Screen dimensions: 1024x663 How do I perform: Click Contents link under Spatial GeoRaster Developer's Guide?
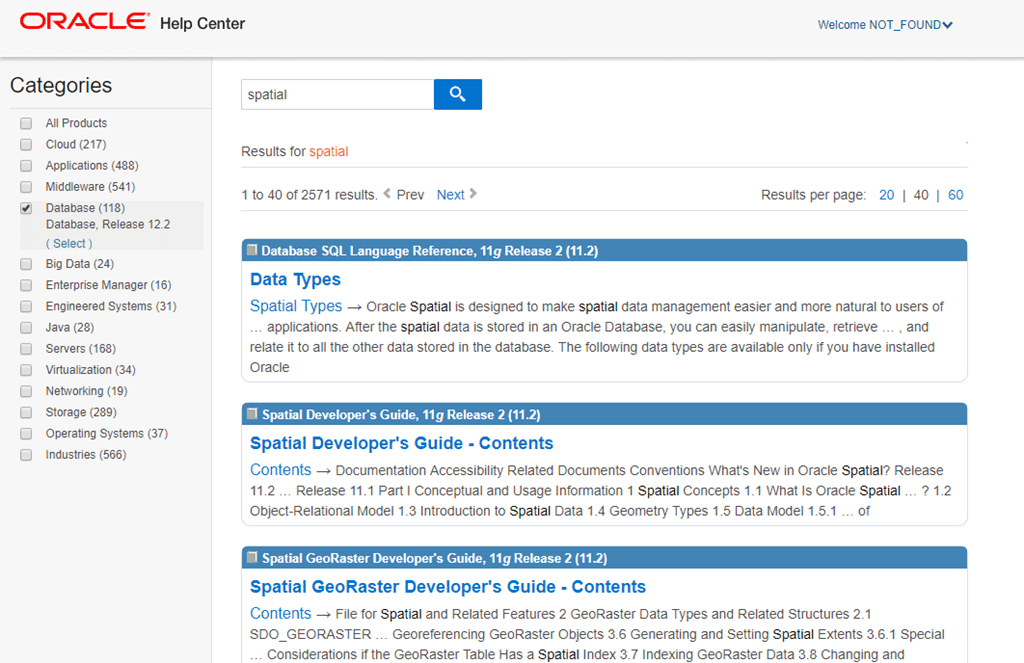pos(281,613)
